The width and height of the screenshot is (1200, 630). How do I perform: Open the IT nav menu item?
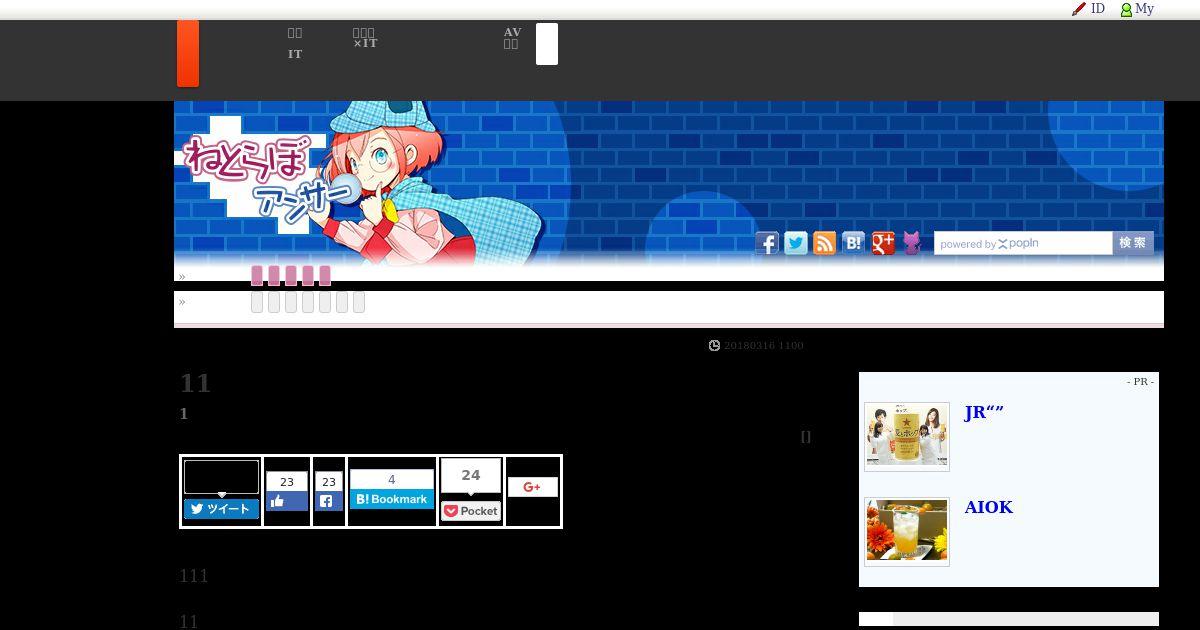click(295, 54)
